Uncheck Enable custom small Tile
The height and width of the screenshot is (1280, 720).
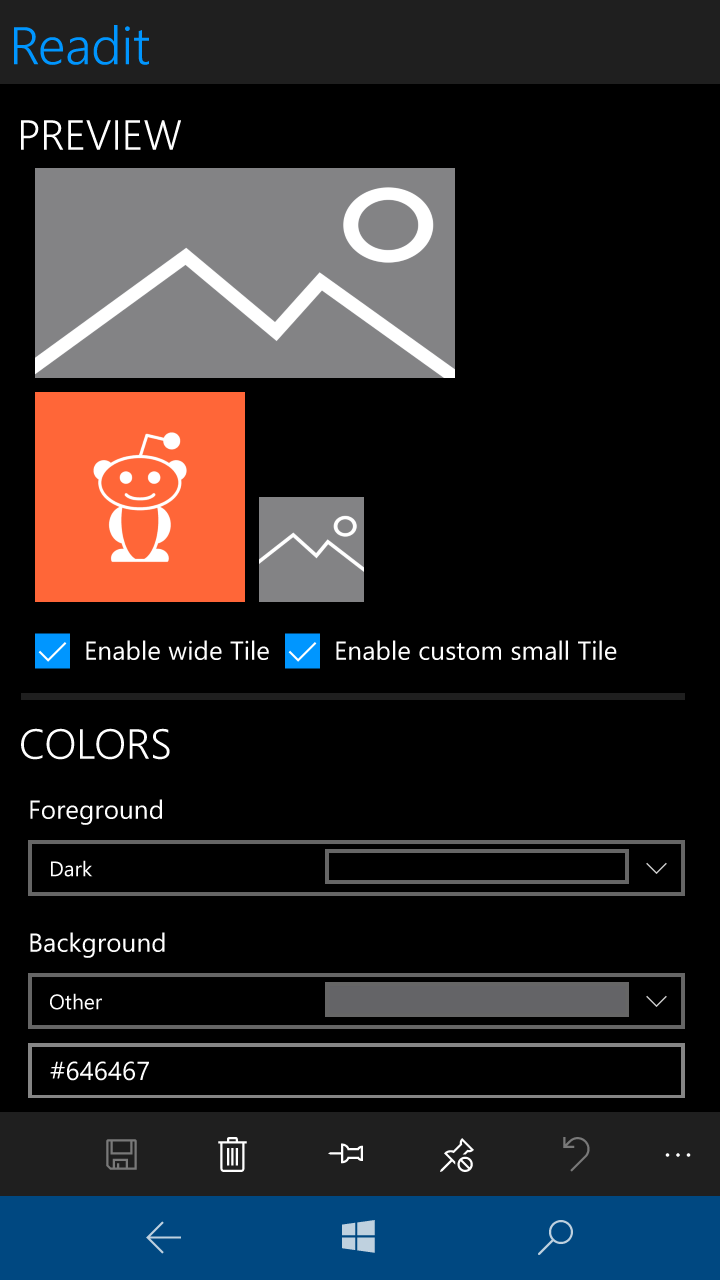coord(302,651)
